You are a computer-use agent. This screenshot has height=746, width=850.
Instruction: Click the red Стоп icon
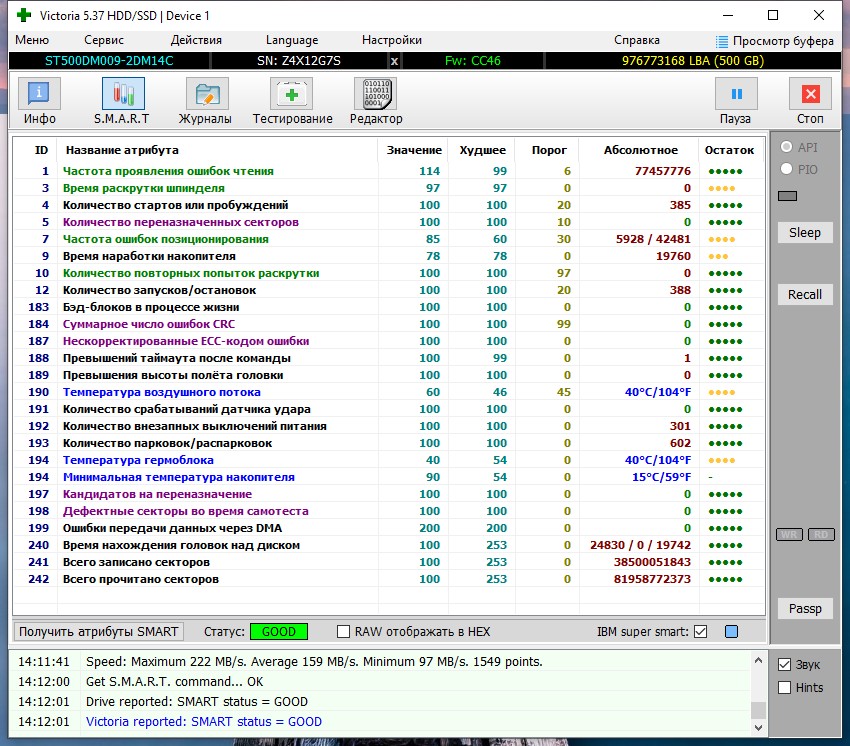pos(810,94)
